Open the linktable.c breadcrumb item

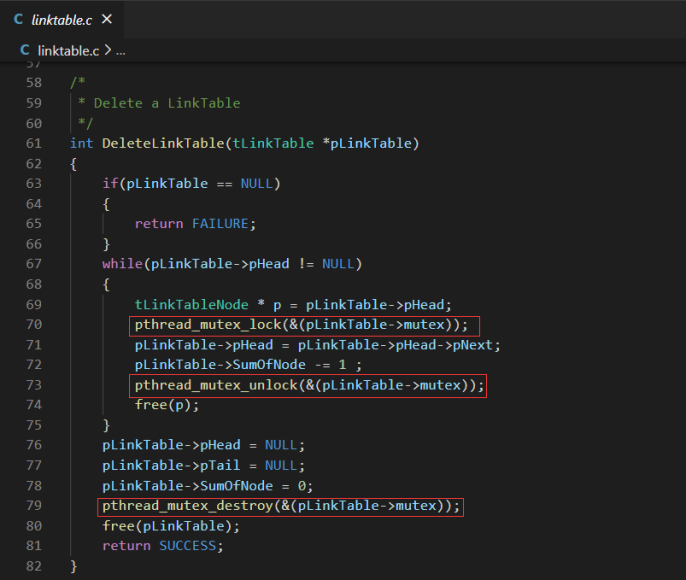68,51
